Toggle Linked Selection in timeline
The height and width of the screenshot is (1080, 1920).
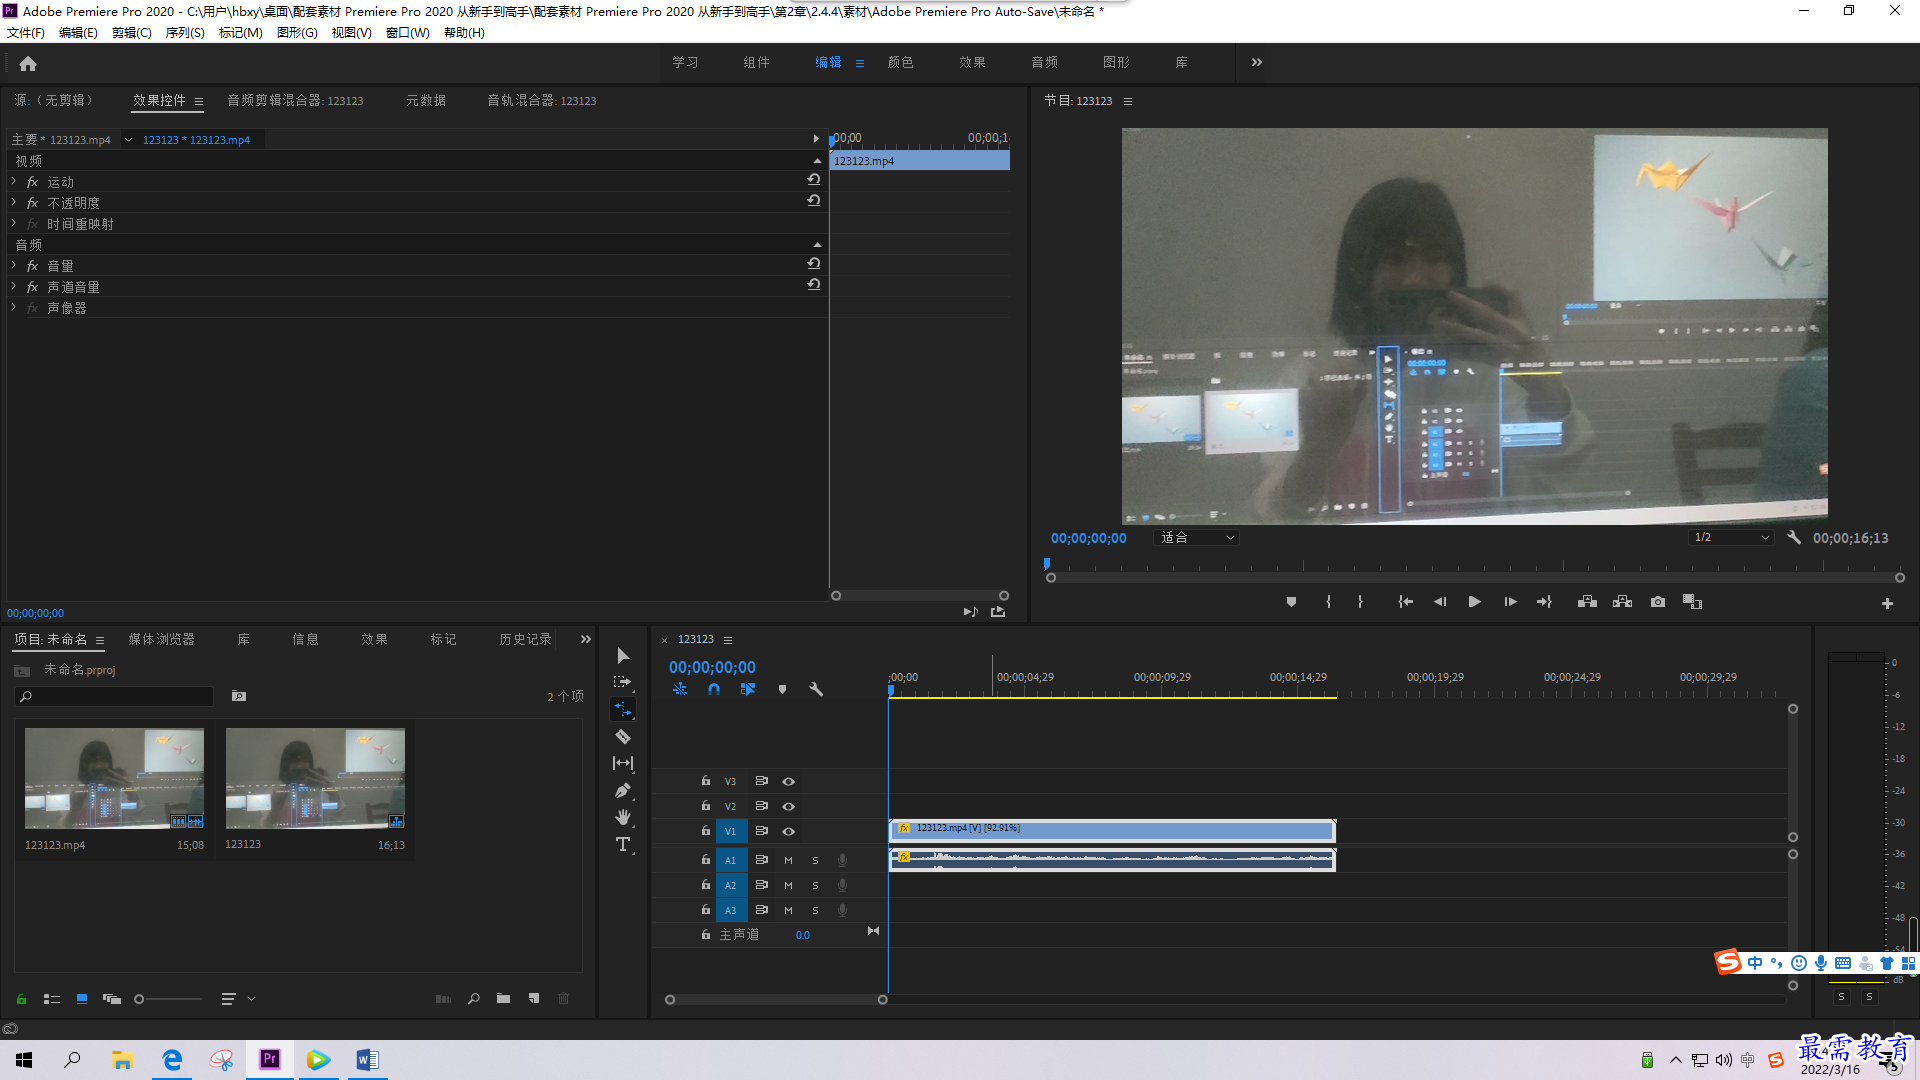[x=748, y=689]
